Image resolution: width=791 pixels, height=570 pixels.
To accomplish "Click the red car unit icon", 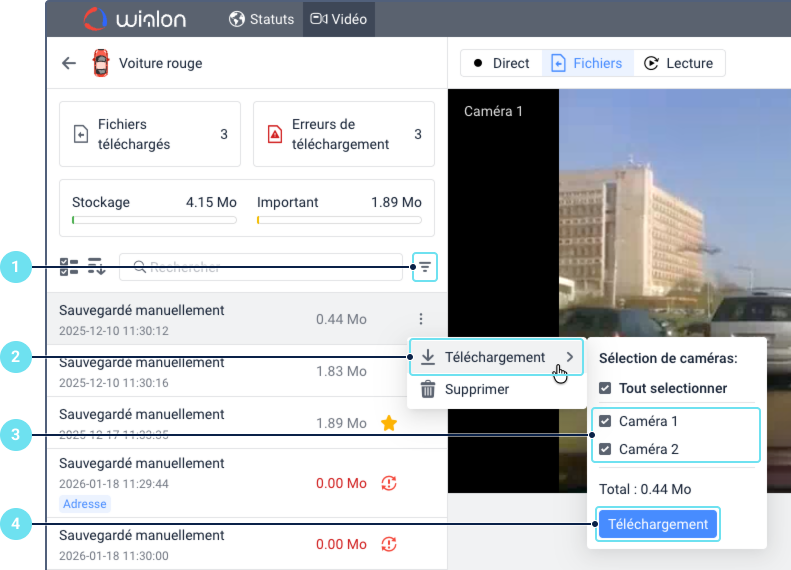I will [x=101, y=63].
